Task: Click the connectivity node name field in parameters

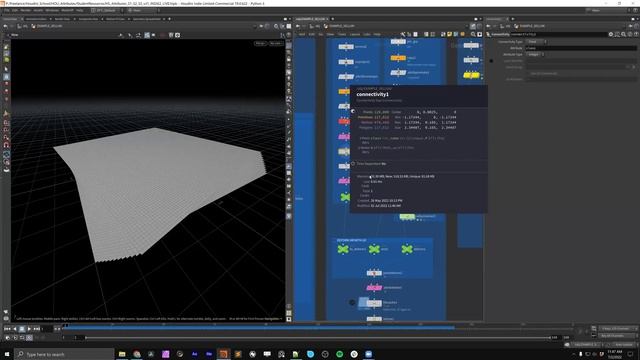Action: (558, 34)
